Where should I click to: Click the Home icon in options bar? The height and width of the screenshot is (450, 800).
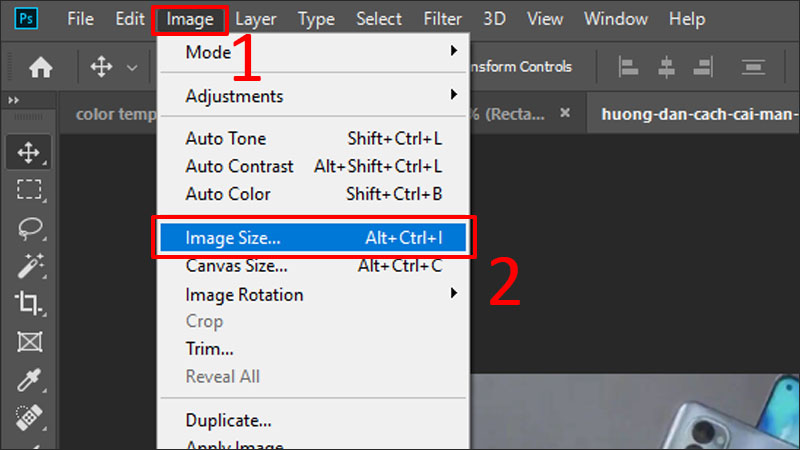(41, 67)
